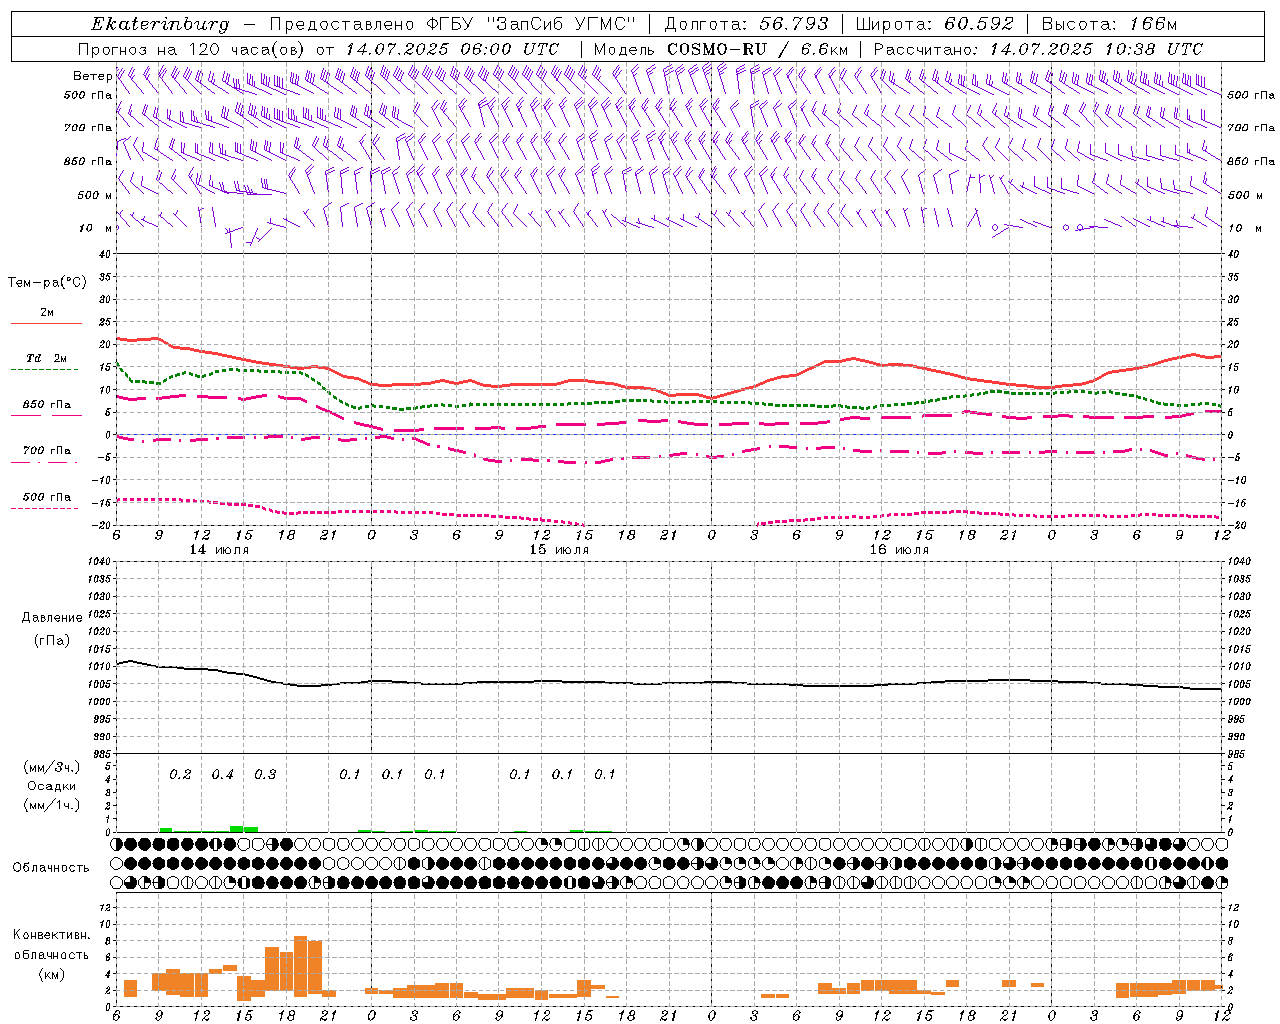Click the 10 м label right of wind barbs

(1245, 228)
